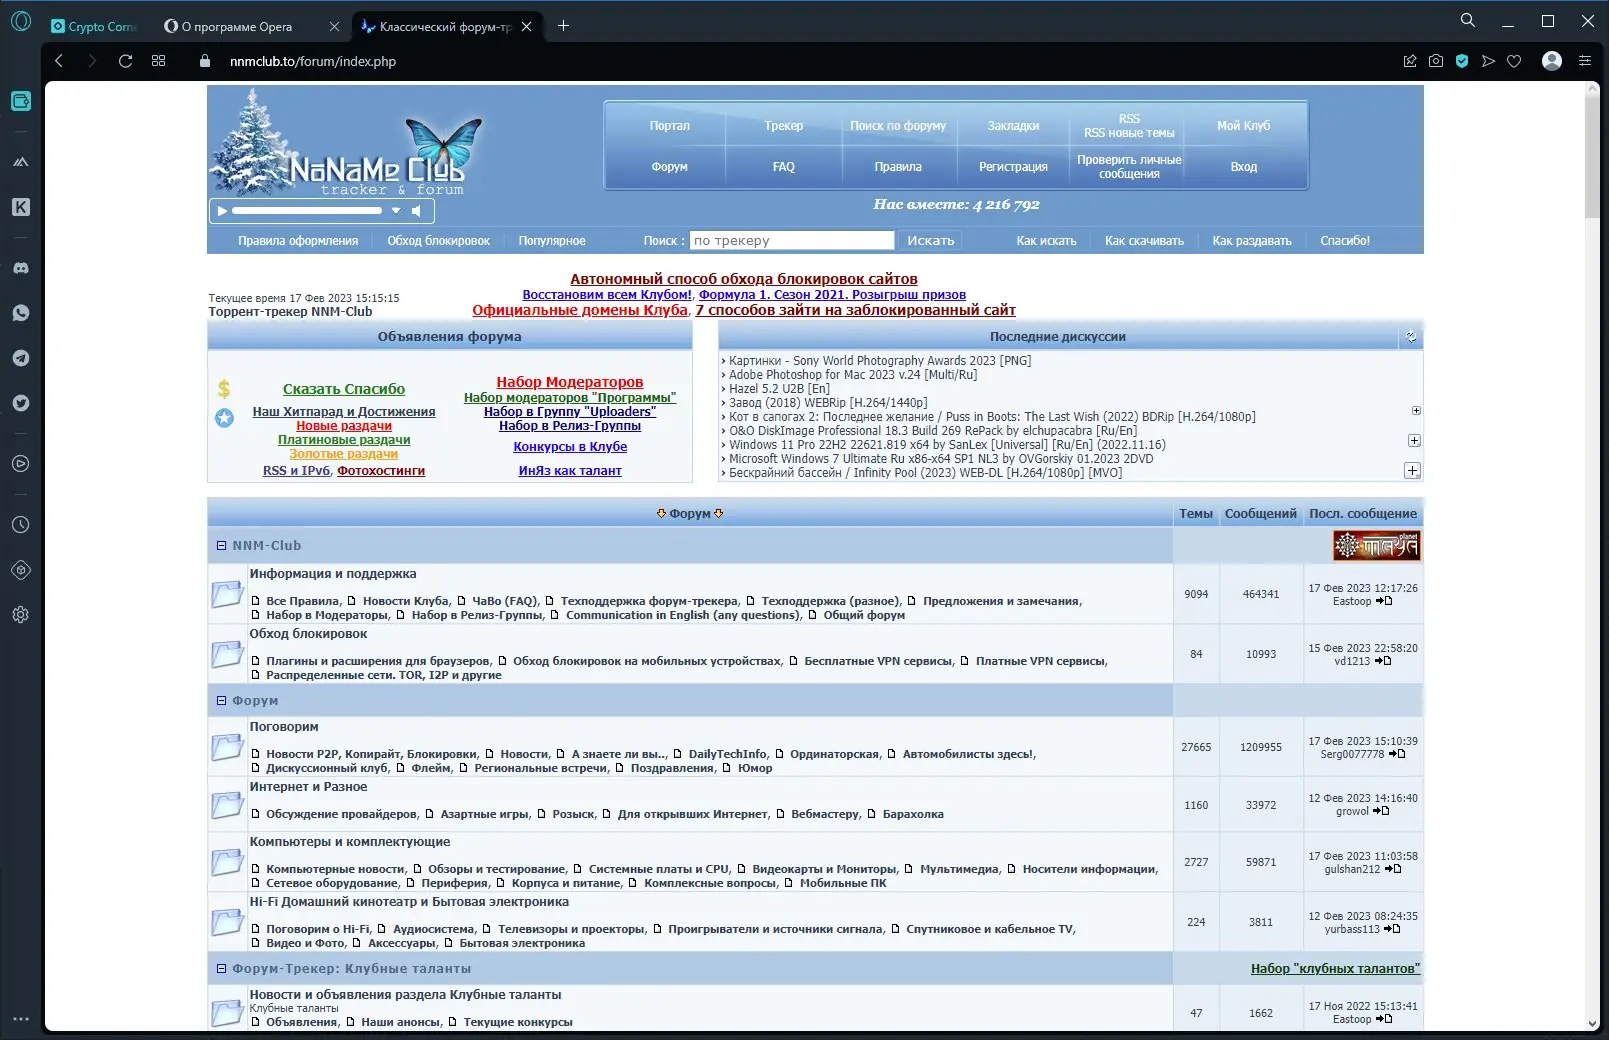
Task: Click the address bar URL
Action: pos(313,61)
